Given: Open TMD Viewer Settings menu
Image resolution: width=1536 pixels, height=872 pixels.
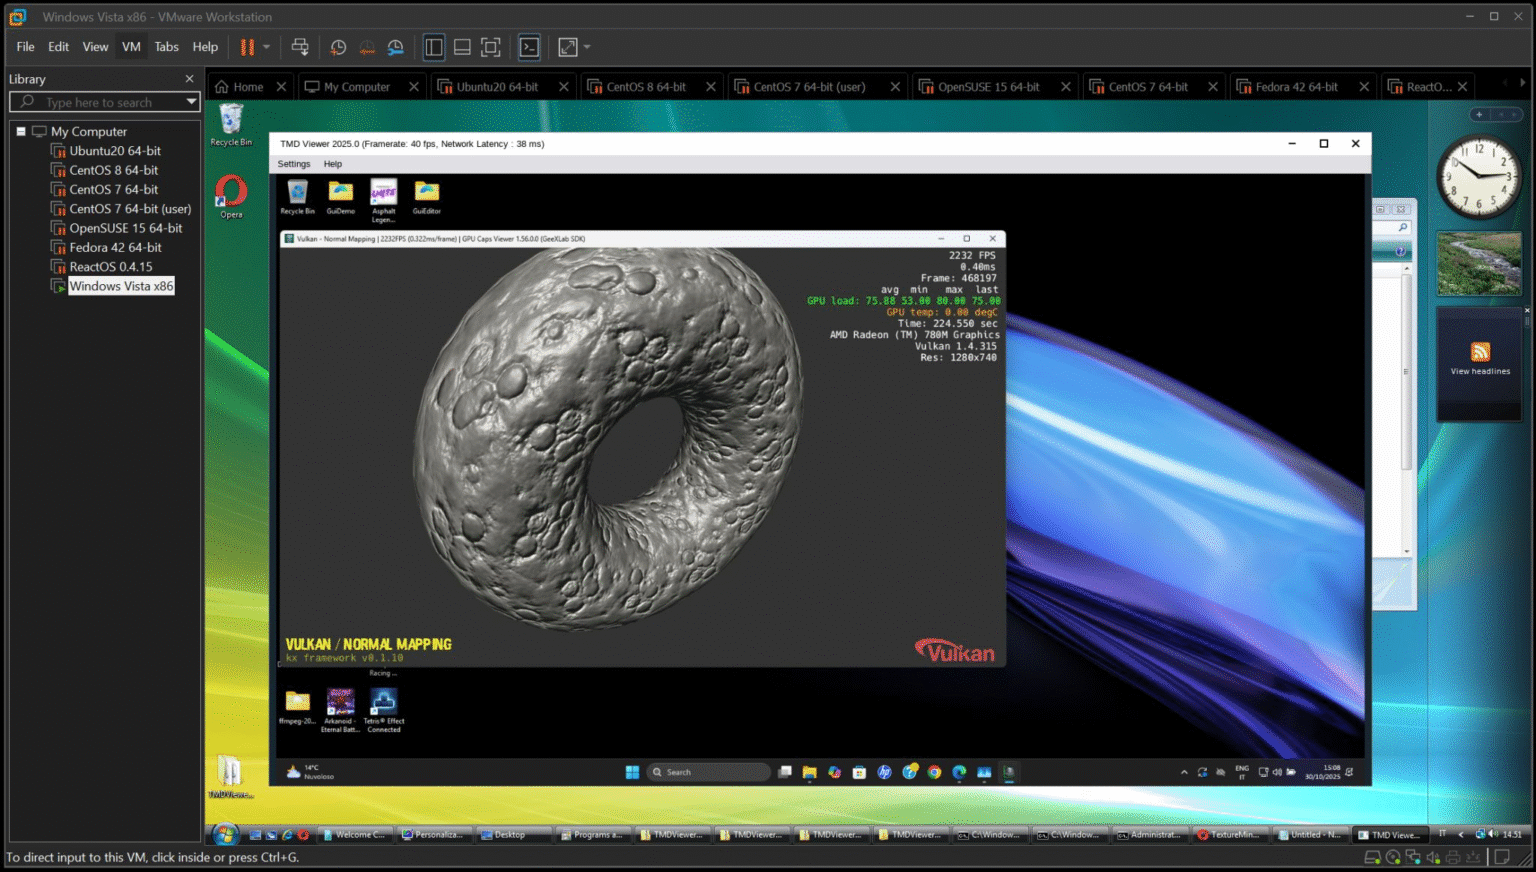Looking at the screenshot, I should click(294, 164).
